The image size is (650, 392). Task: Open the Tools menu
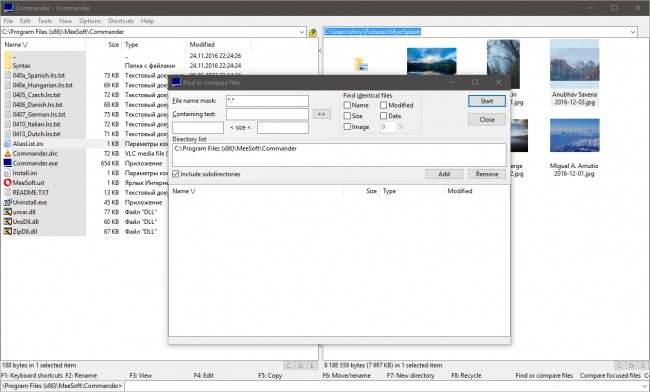click(45, 21)
